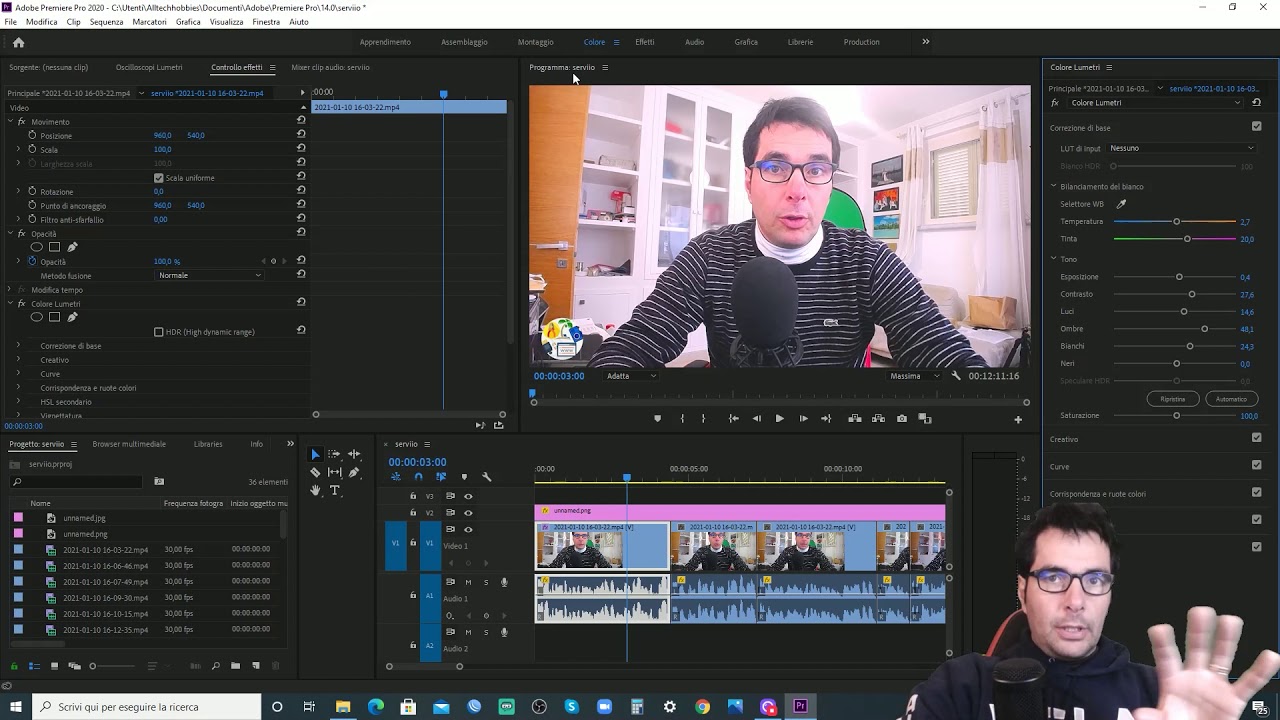Select the Hand tool
1280x720 pixels.
click(x=315, y=490)
